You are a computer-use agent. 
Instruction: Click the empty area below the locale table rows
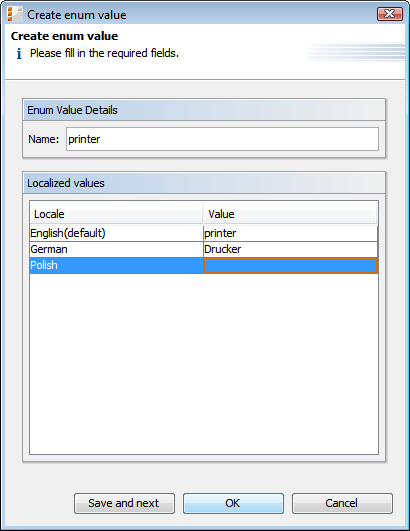pyautogui.click(x=204, y=363)
